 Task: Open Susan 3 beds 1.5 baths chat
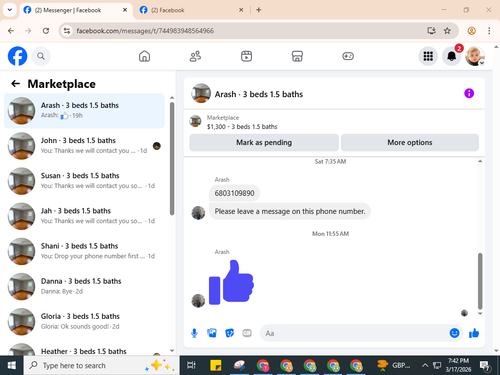84,181
